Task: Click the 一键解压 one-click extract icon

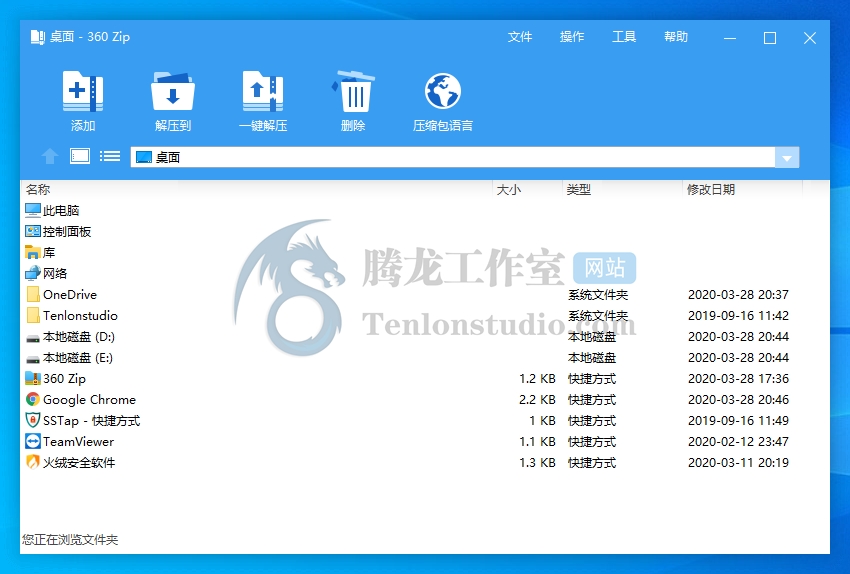Action: pyautogui.click(x=263, y=91)
